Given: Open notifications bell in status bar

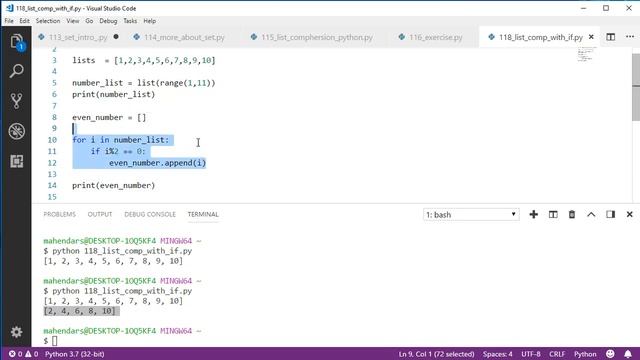Looking at the screenshot, I should click(628, 354).
